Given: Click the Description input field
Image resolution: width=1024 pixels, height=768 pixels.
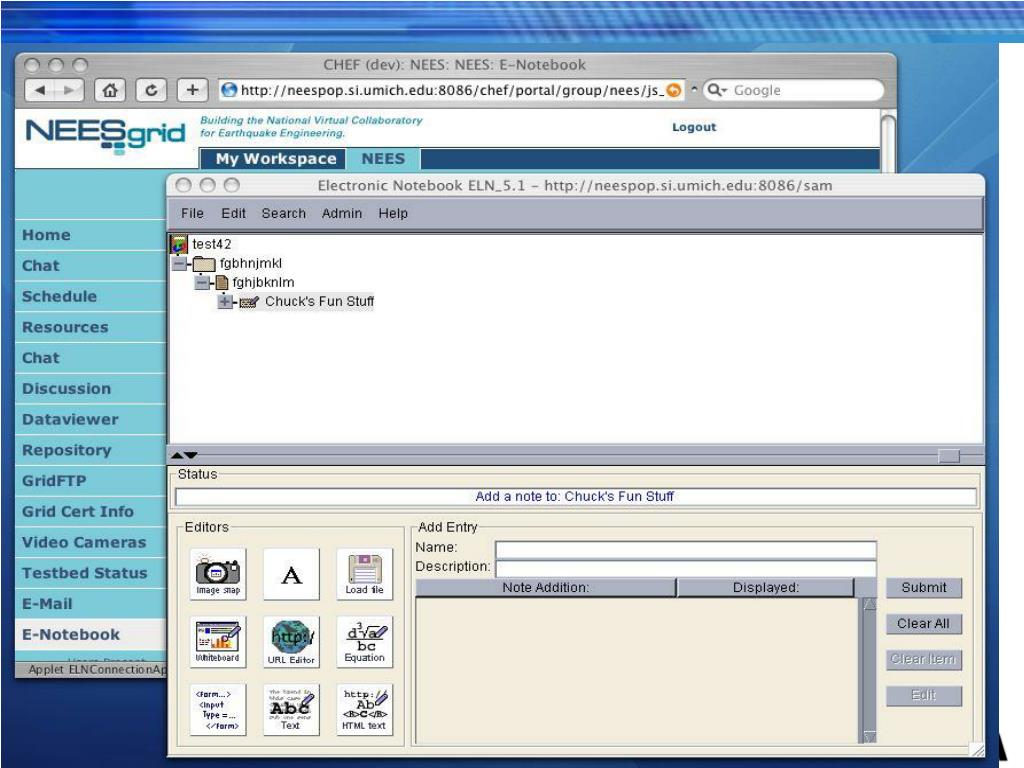Looking at the screenshot, I should tap(686, 568).
